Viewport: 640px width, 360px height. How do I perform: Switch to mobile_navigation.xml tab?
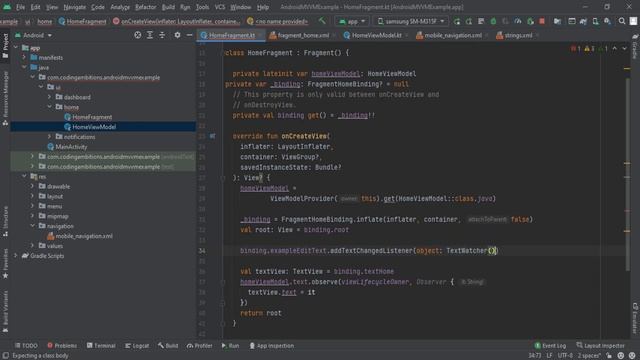pyautogui.click(x=453, y=36)
